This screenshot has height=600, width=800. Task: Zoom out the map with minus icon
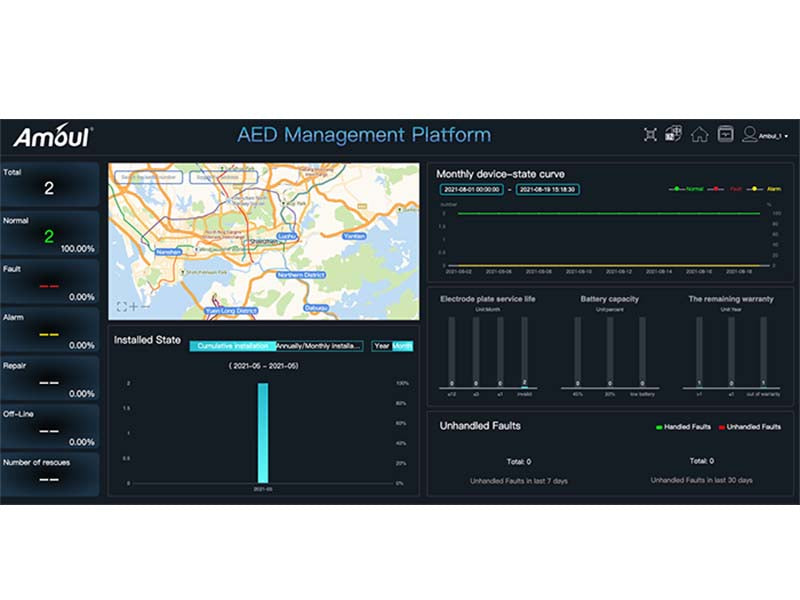pos(148,306)
